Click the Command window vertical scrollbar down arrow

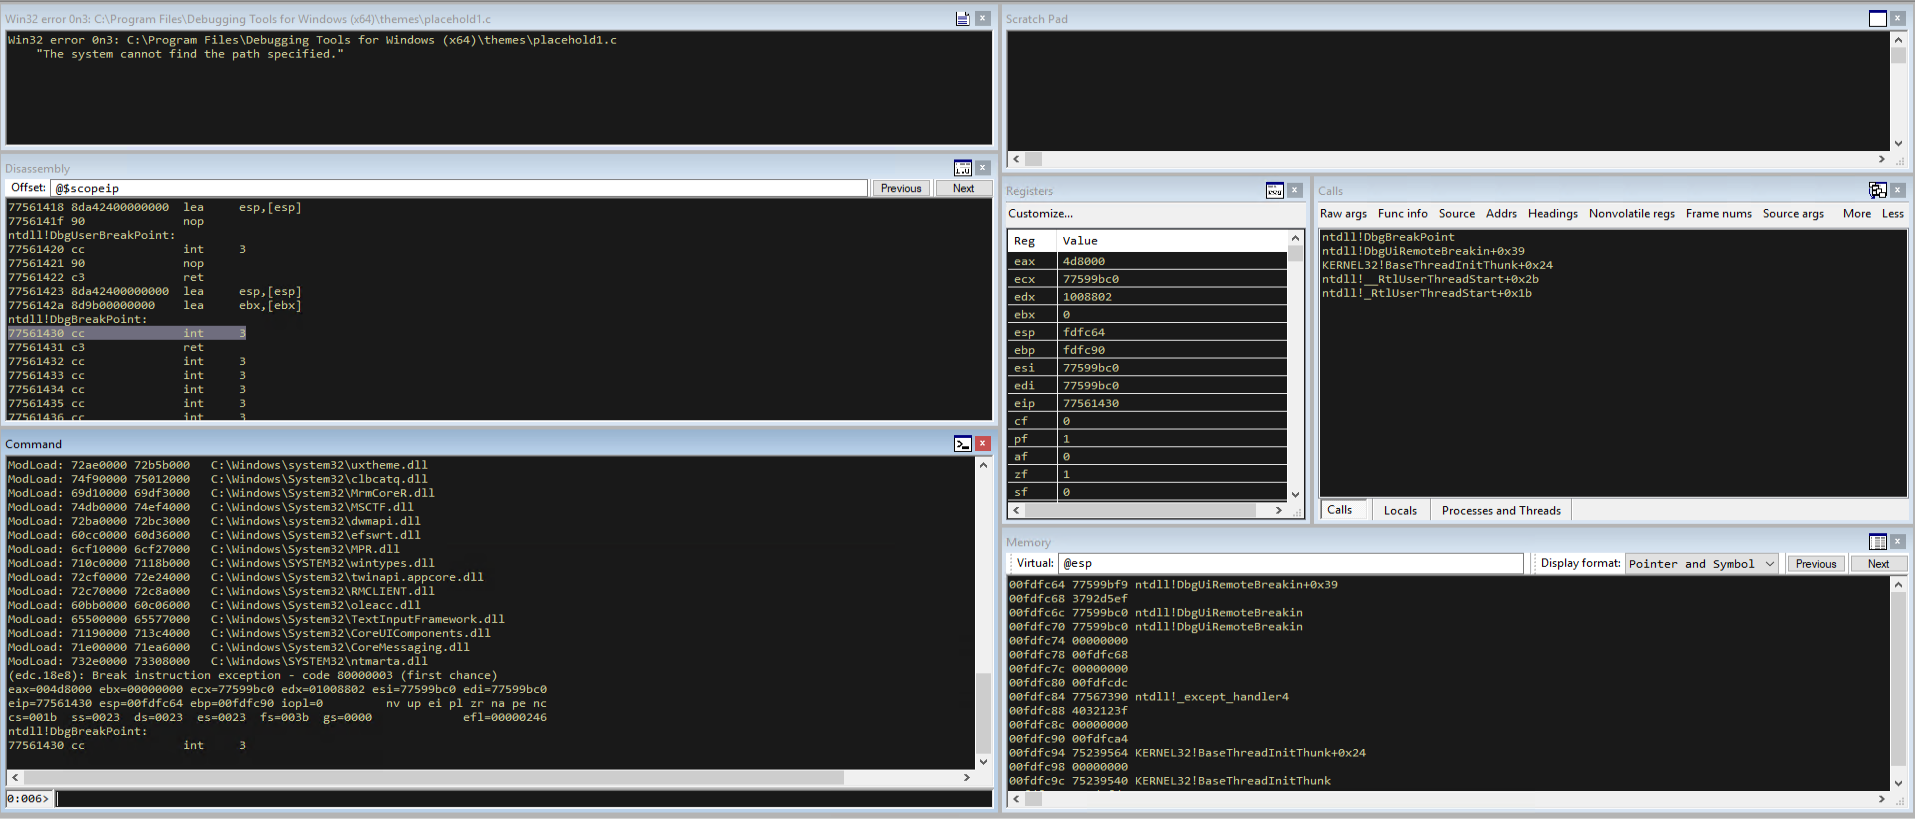pos(983,762)
